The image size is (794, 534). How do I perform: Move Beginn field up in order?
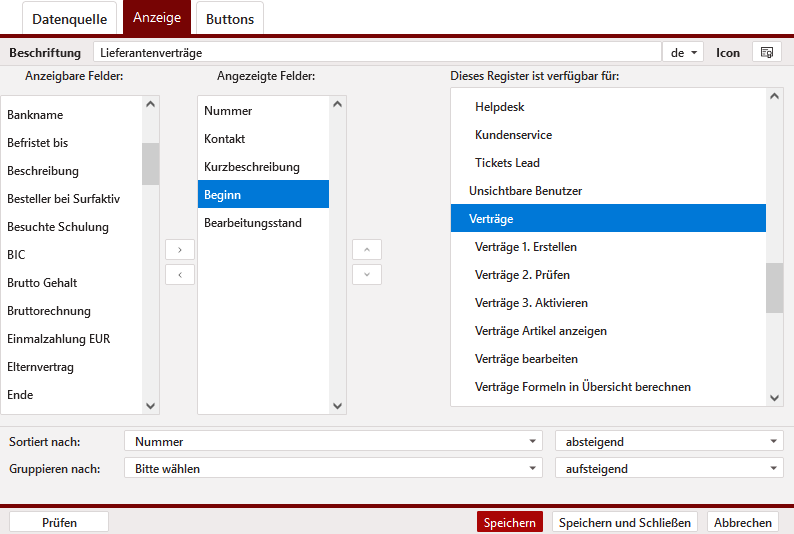[x=367, y=249]
